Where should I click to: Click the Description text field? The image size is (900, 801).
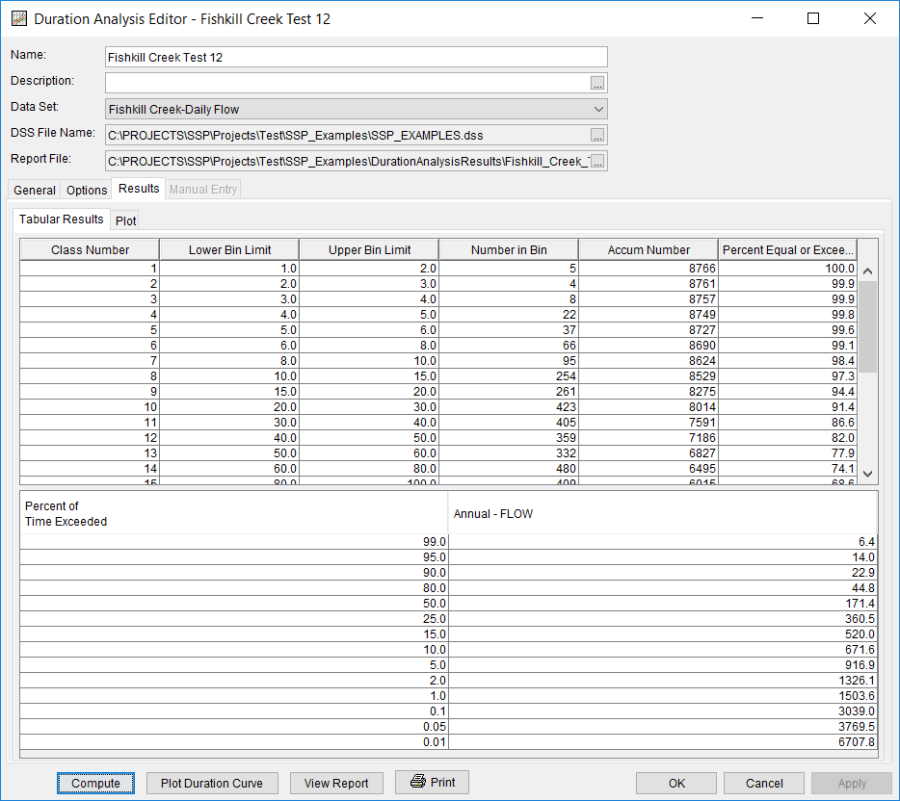coord(347,83)
